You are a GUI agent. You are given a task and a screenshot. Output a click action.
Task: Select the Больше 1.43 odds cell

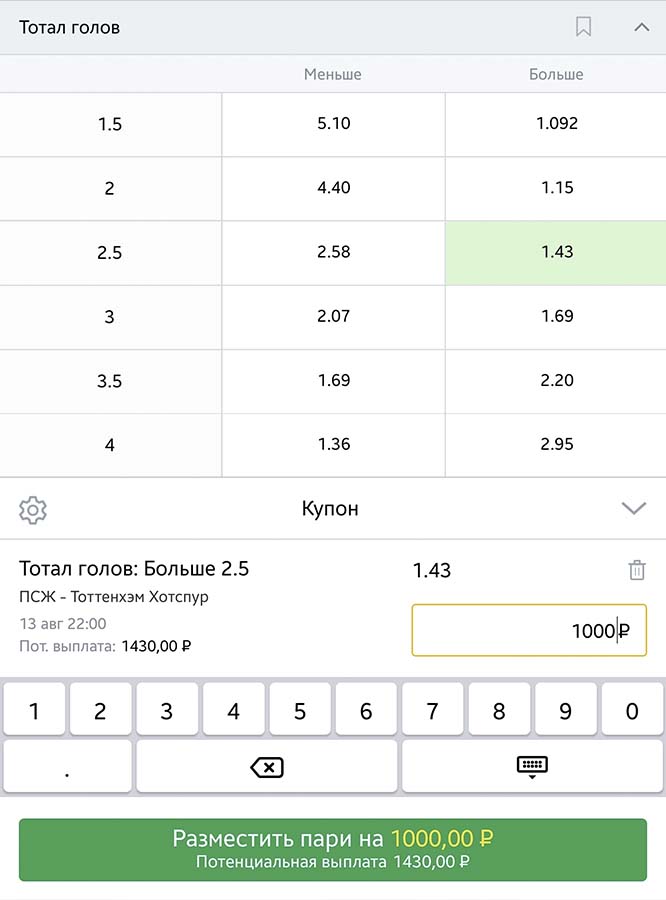coord(556,253)
